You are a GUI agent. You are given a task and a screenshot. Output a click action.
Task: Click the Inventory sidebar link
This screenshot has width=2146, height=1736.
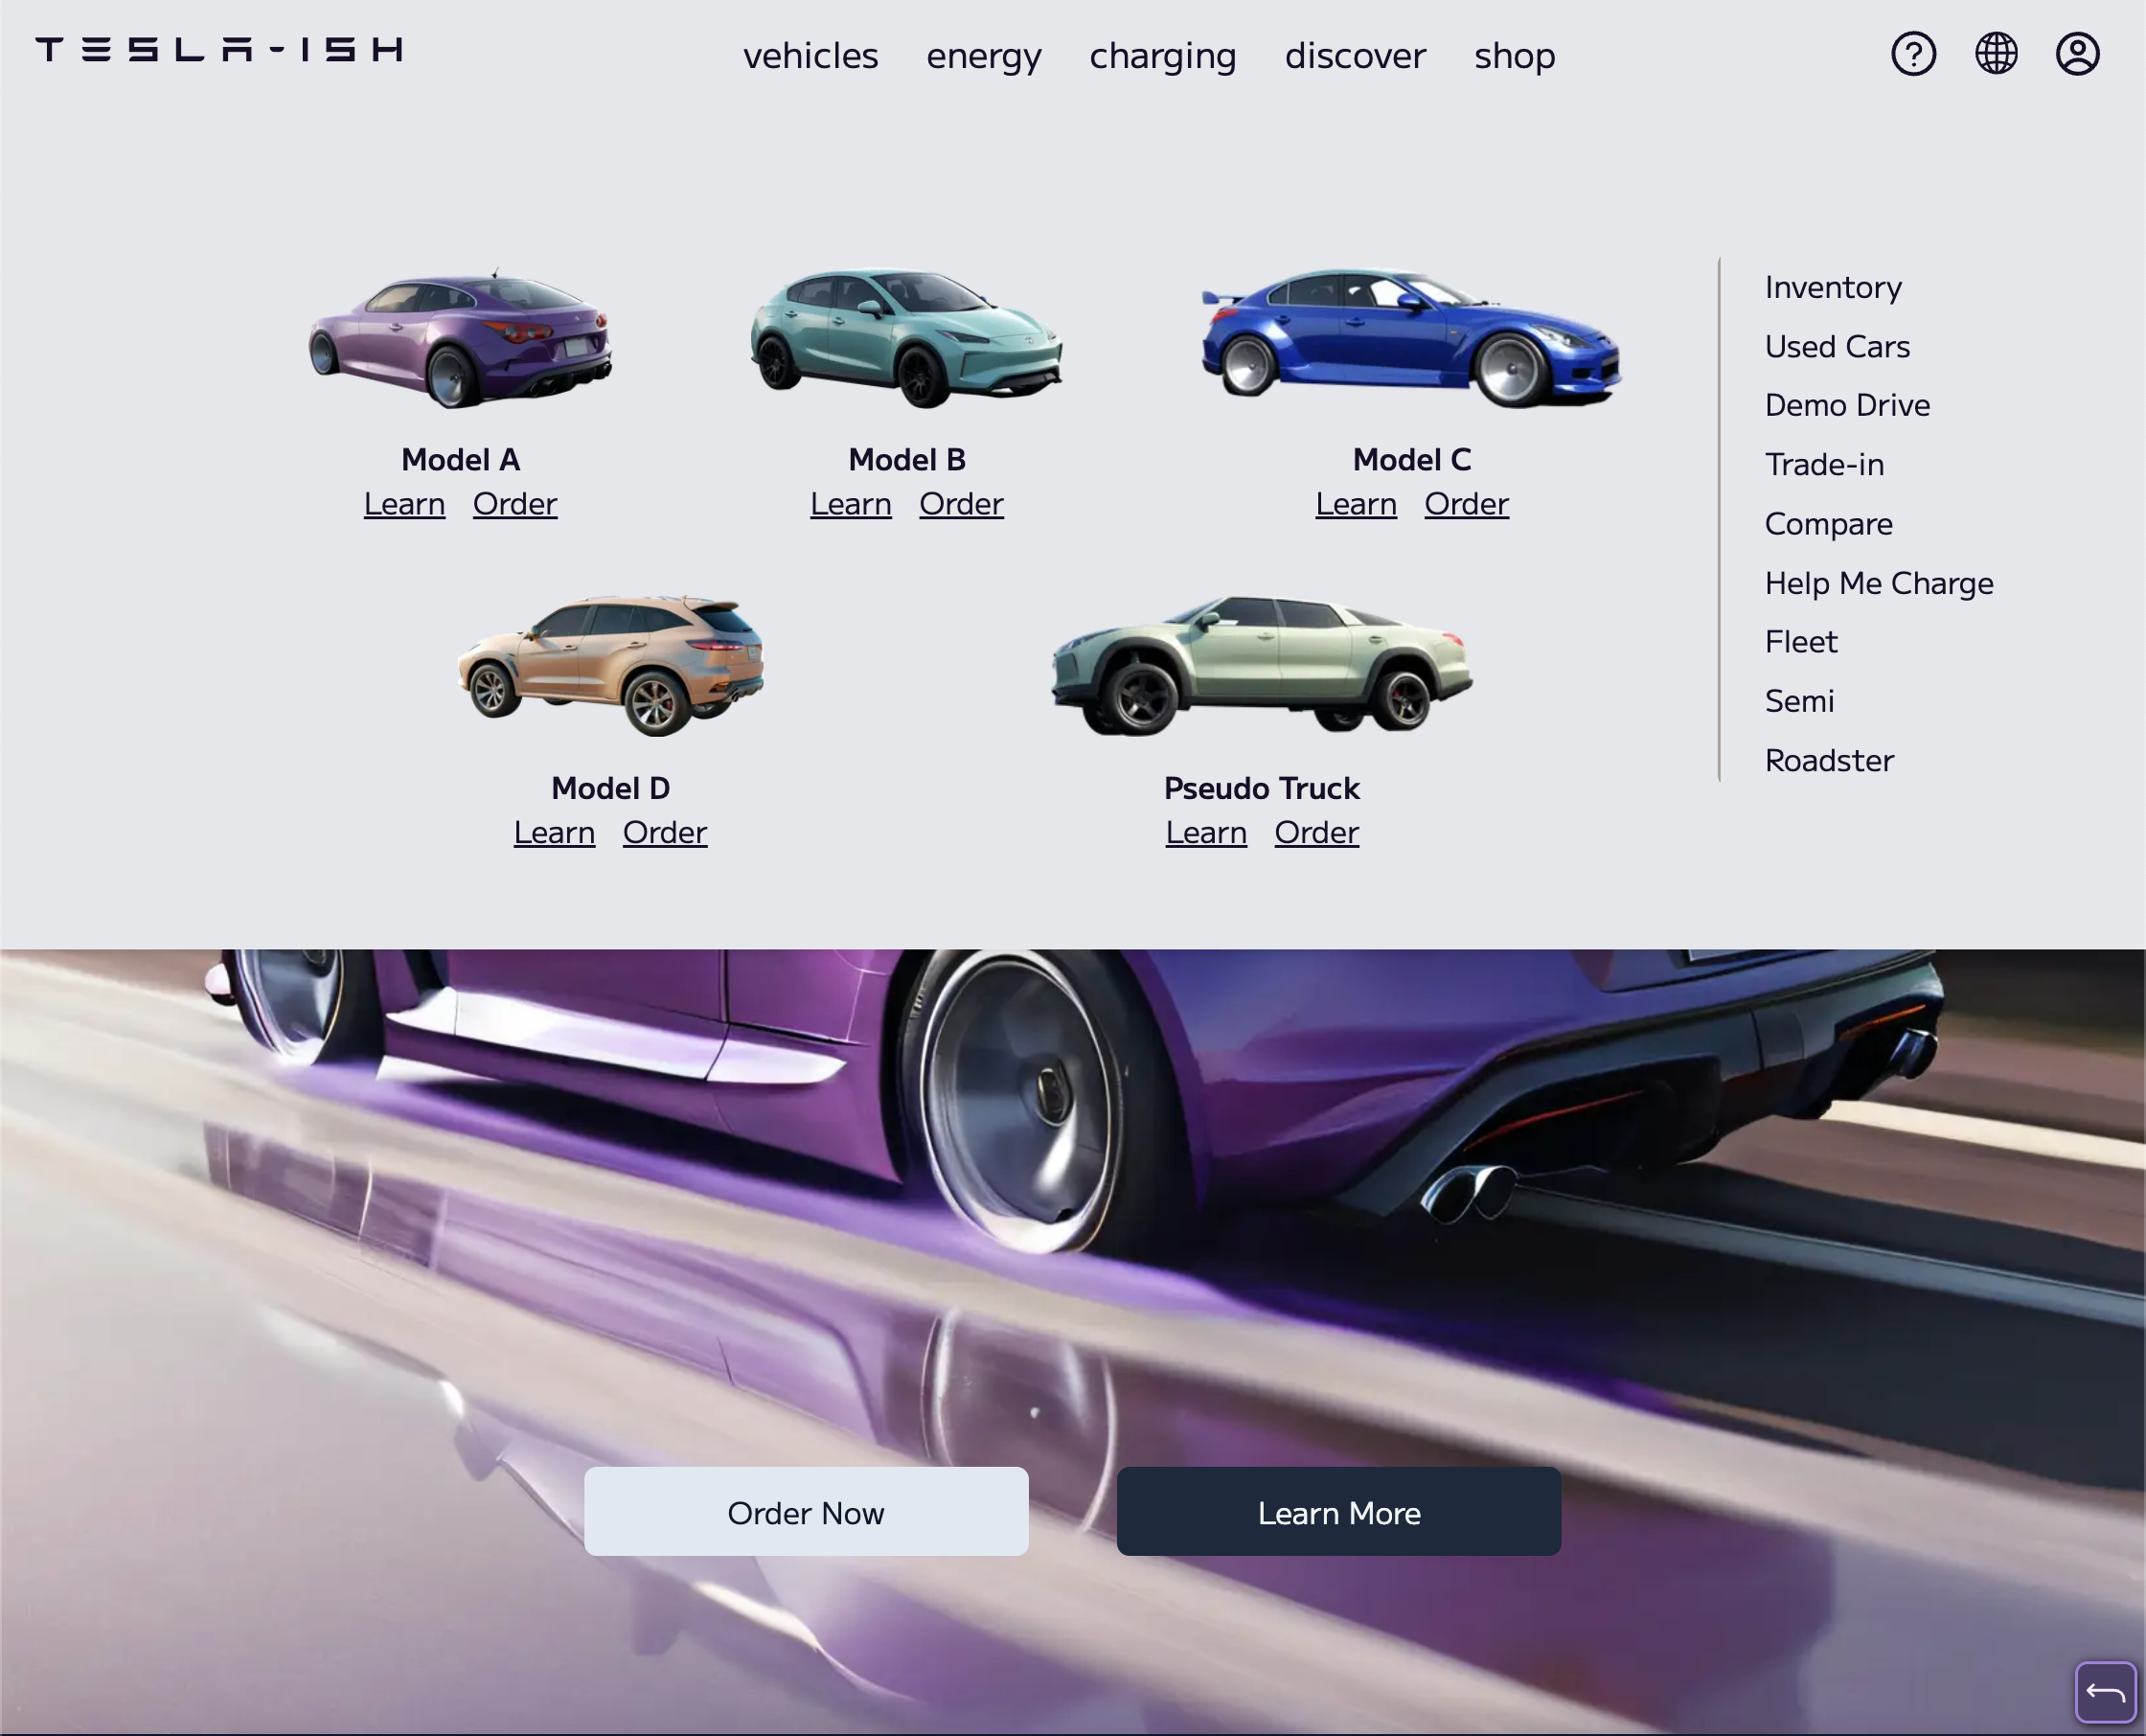point(1833,286)
